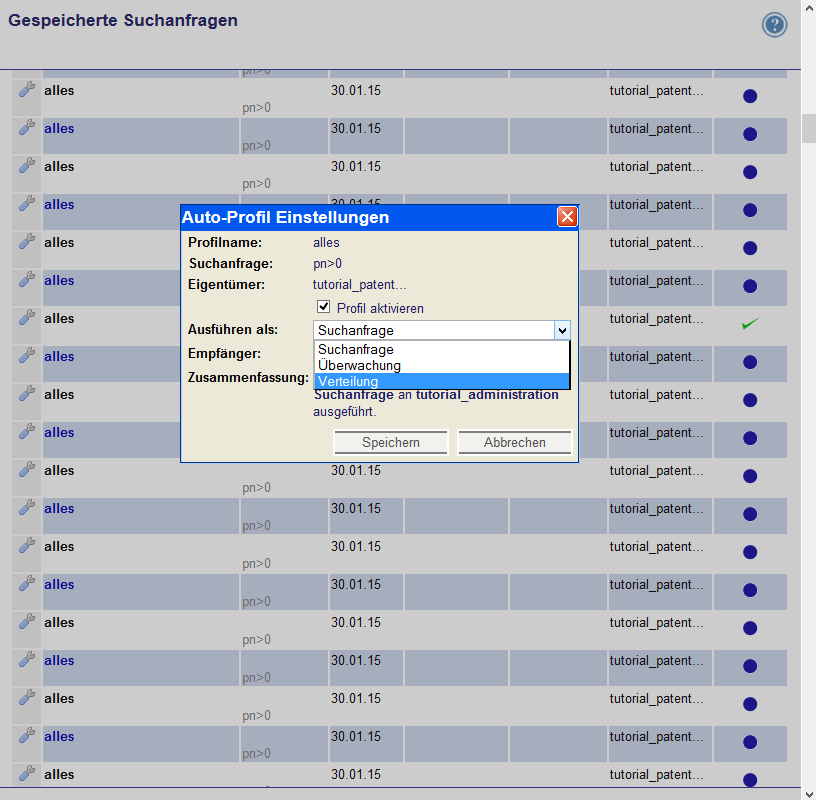816x800 pixels.
Task: Click the blue dot in the first fully visible row
Action: [750, 96]
